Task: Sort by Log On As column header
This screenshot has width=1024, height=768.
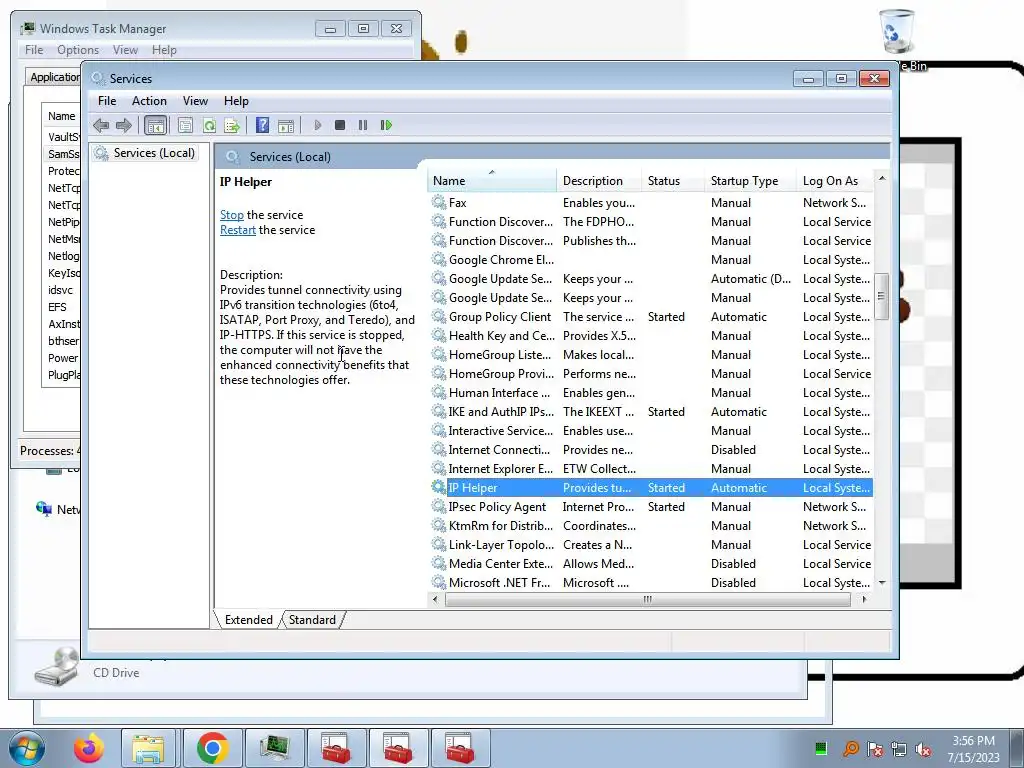Action: click(835, 181)
